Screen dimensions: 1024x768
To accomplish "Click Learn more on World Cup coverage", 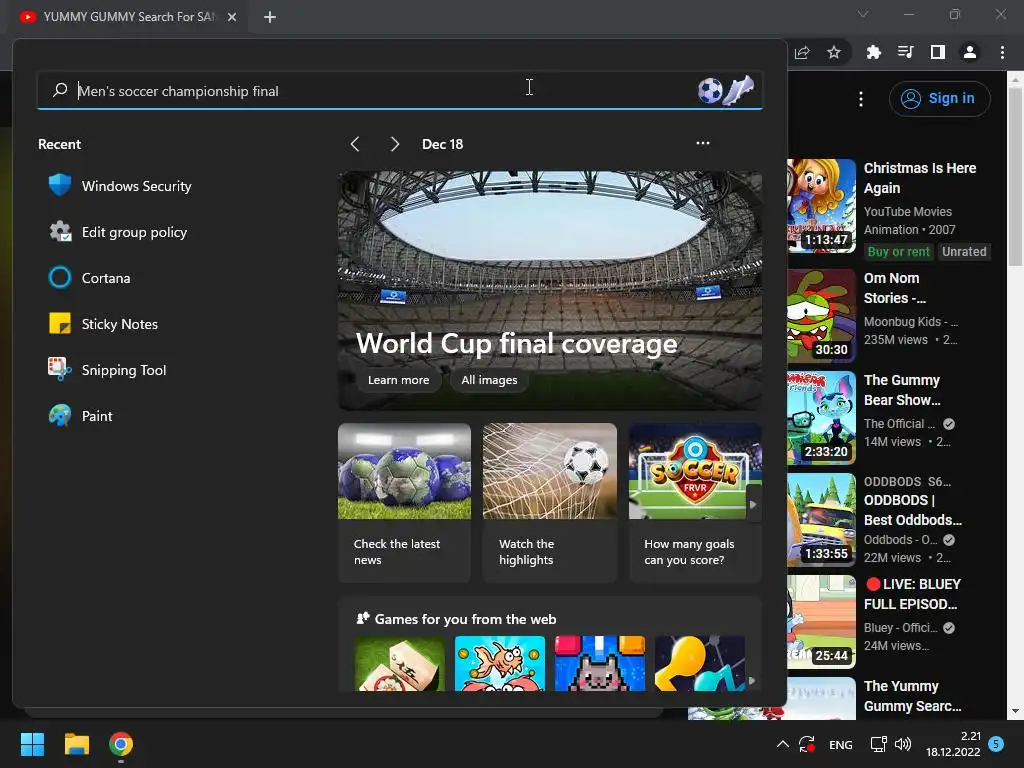I will click(398, 380).
